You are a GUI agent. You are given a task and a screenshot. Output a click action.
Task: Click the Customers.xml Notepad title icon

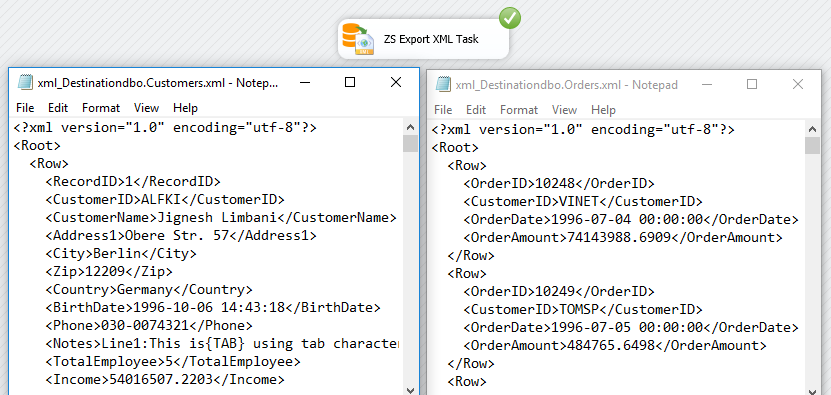(24, 82)
